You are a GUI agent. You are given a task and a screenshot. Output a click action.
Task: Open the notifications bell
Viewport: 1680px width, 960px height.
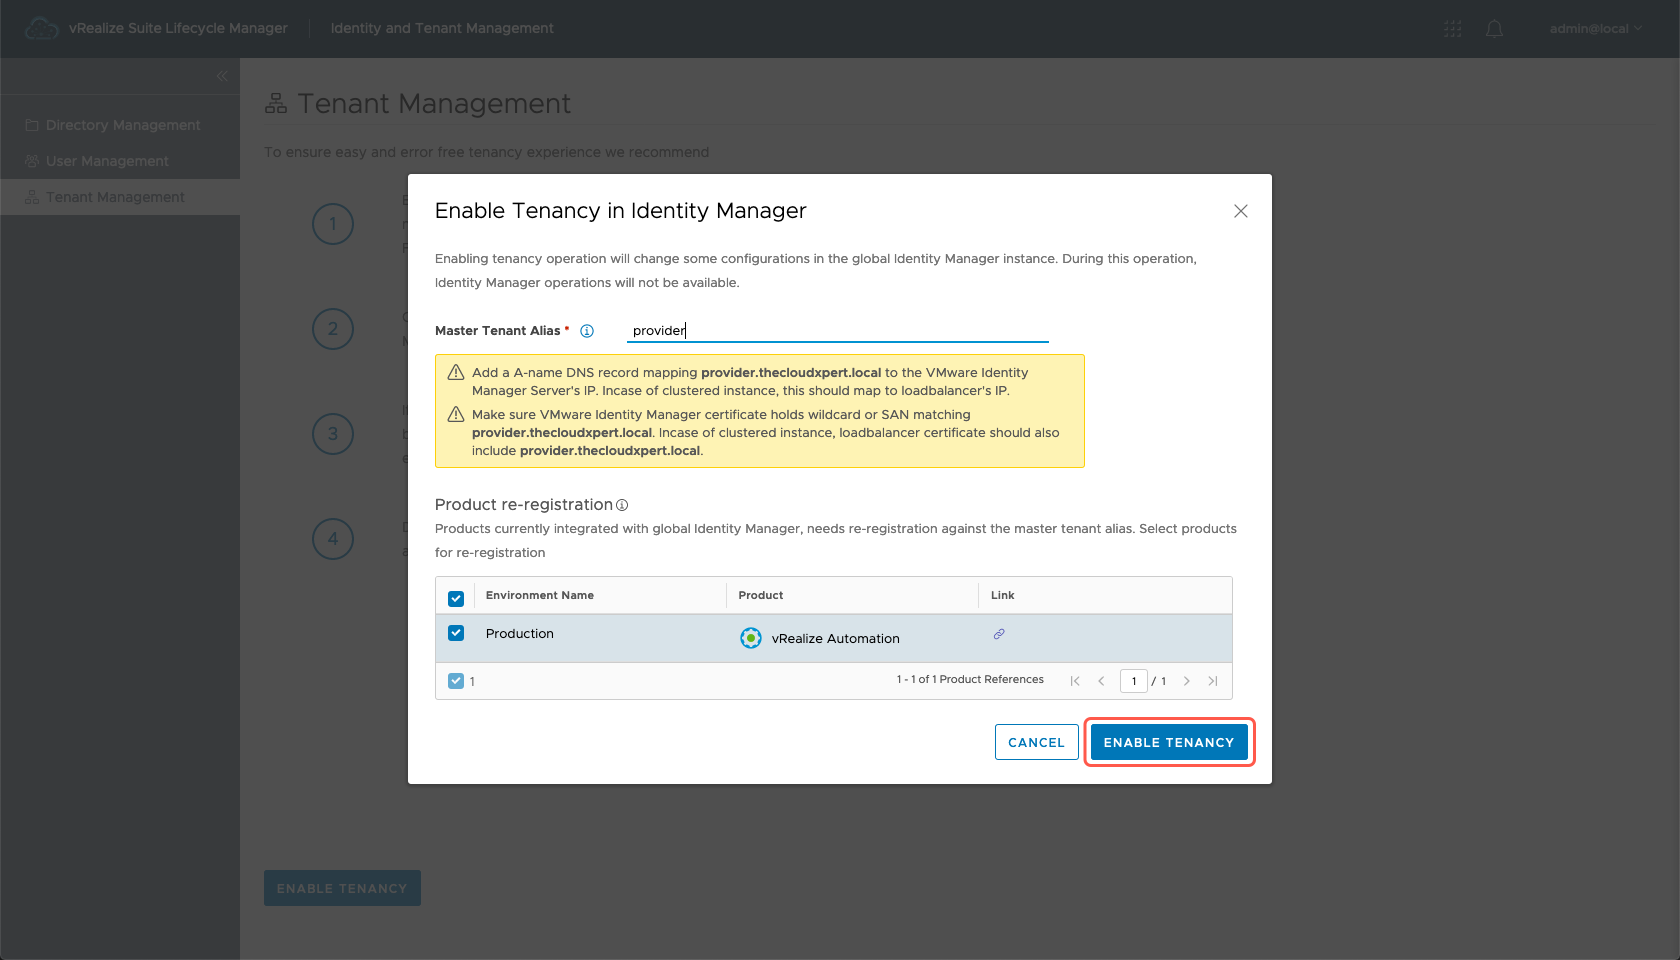pos(1494,29)
